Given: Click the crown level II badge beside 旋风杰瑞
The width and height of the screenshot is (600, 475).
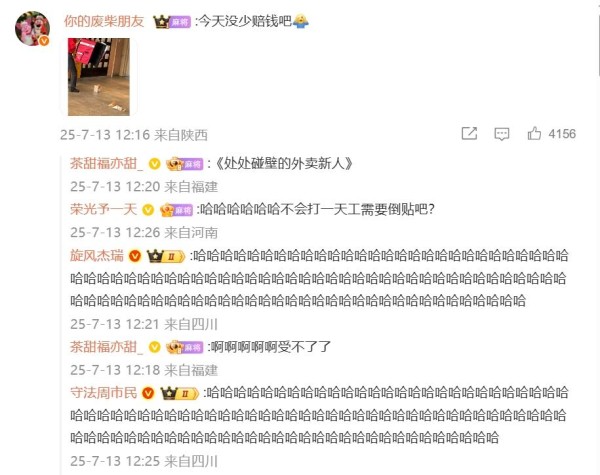Looking at the screenshot, I should (166, 256).
